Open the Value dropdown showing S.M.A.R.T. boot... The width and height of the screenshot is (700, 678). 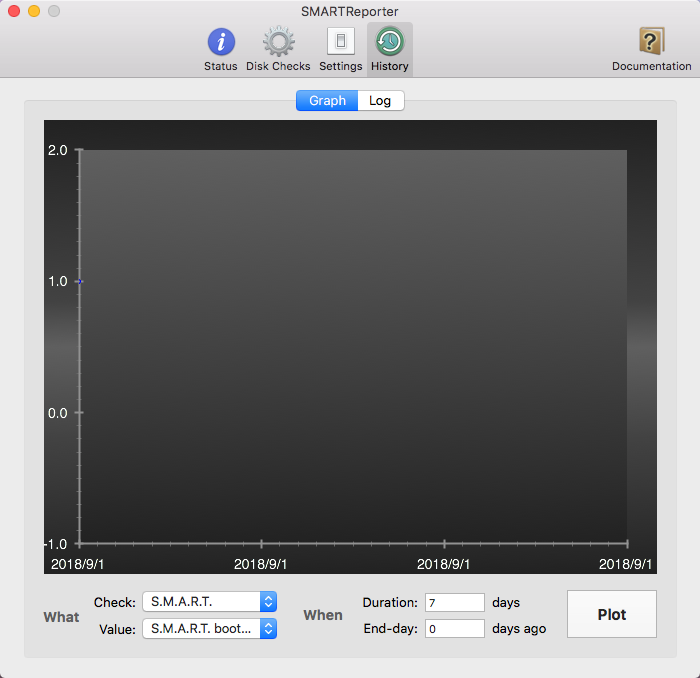[x=209, y=628]
